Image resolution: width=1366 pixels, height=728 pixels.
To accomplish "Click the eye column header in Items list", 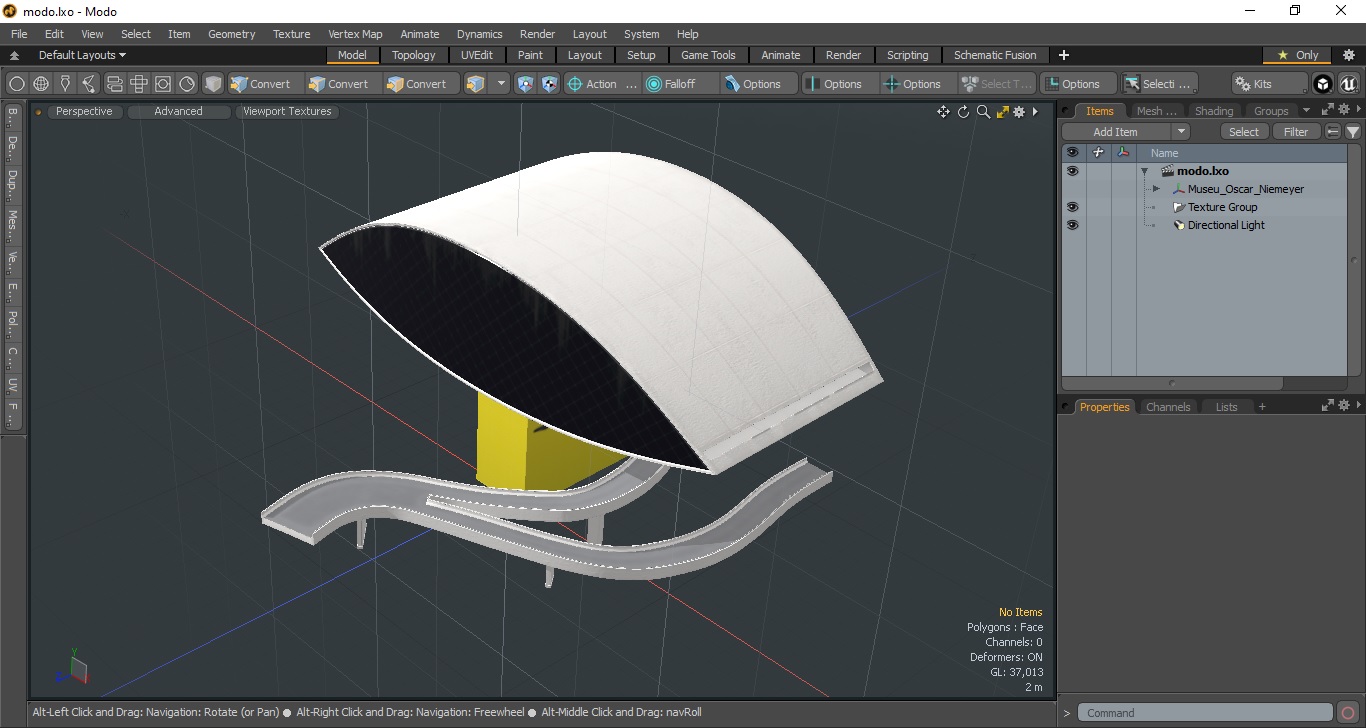I will [1073, 153].
